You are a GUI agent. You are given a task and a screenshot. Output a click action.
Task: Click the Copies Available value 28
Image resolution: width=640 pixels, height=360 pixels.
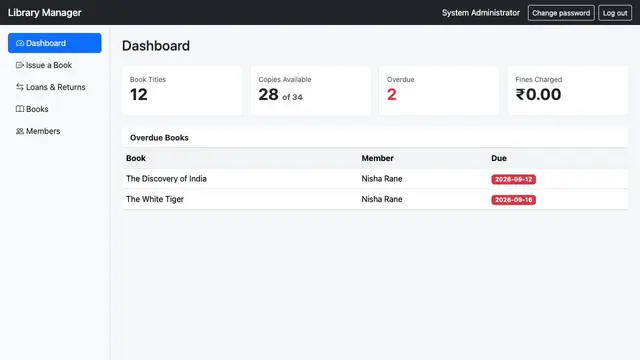[x=268, y=95]
